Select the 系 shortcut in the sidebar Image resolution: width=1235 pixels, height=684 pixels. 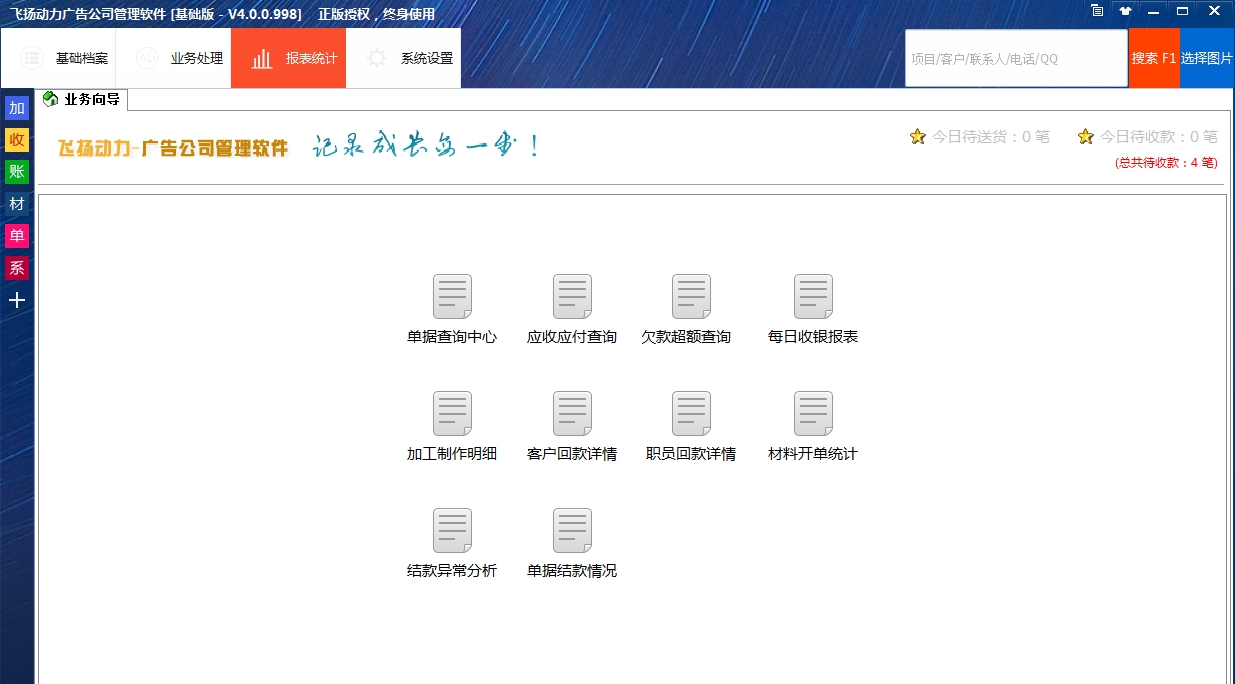click(x=16, y=268)
